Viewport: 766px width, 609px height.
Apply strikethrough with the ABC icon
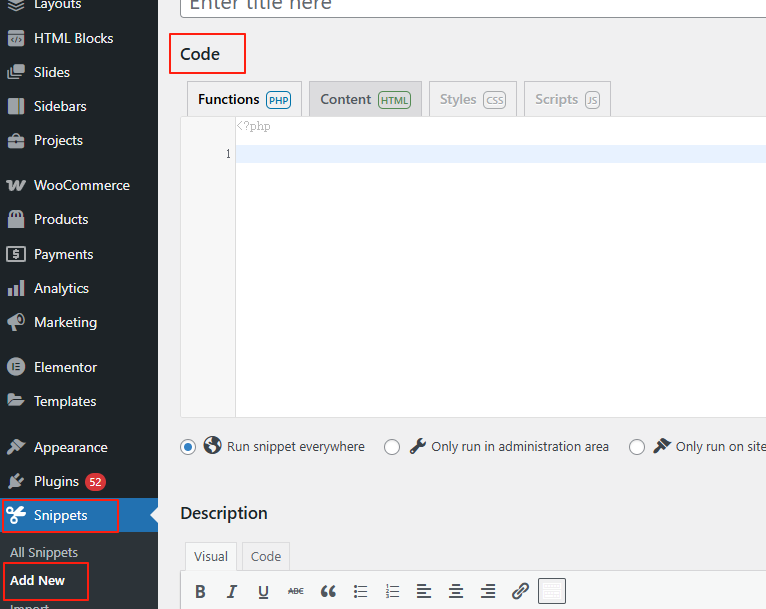click(x=295, y=591)
